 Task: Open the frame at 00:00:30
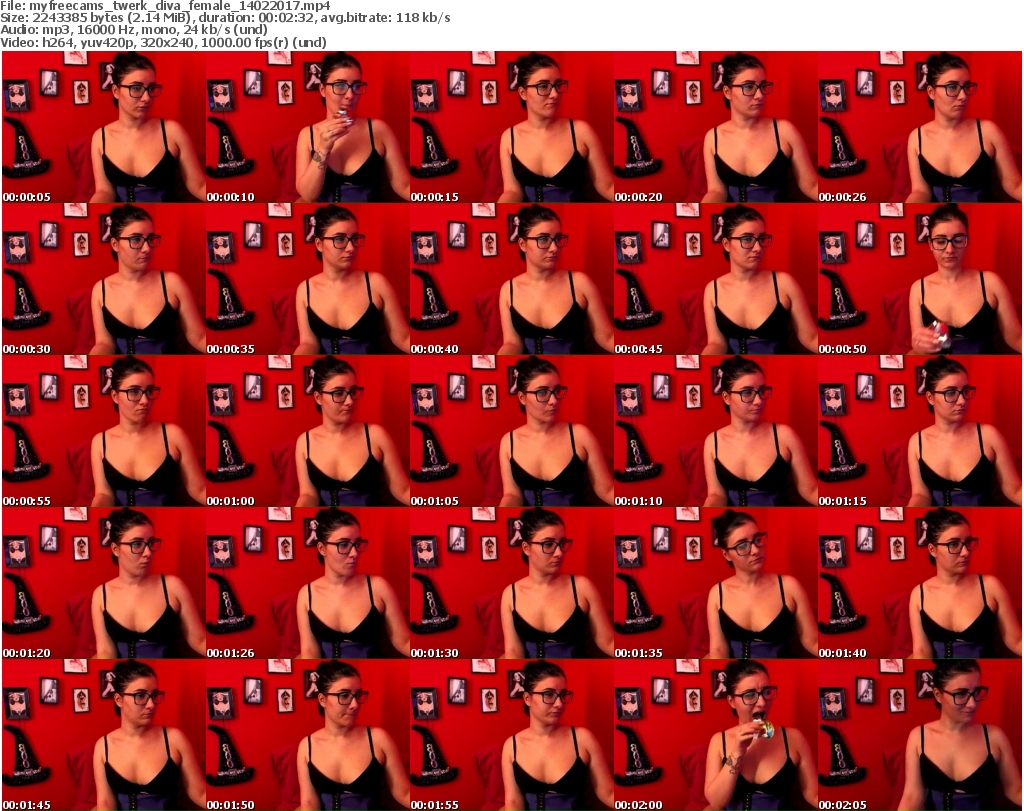[104, 279]
